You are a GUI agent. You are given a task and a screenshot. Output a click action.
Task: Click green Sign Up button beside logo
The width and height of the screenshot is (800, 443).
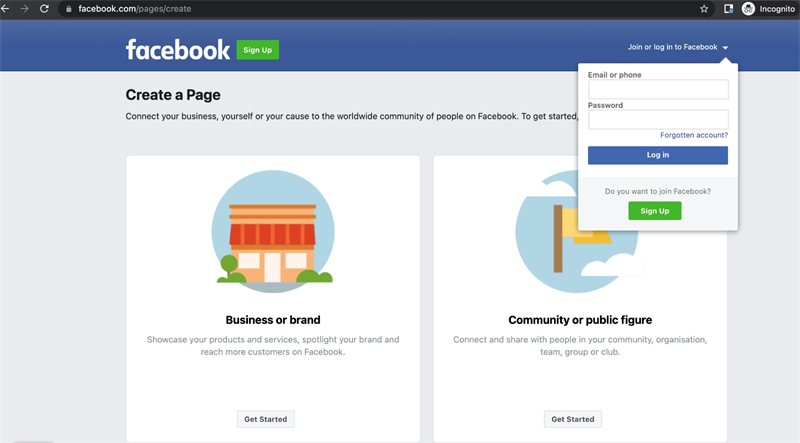[258, 50]
